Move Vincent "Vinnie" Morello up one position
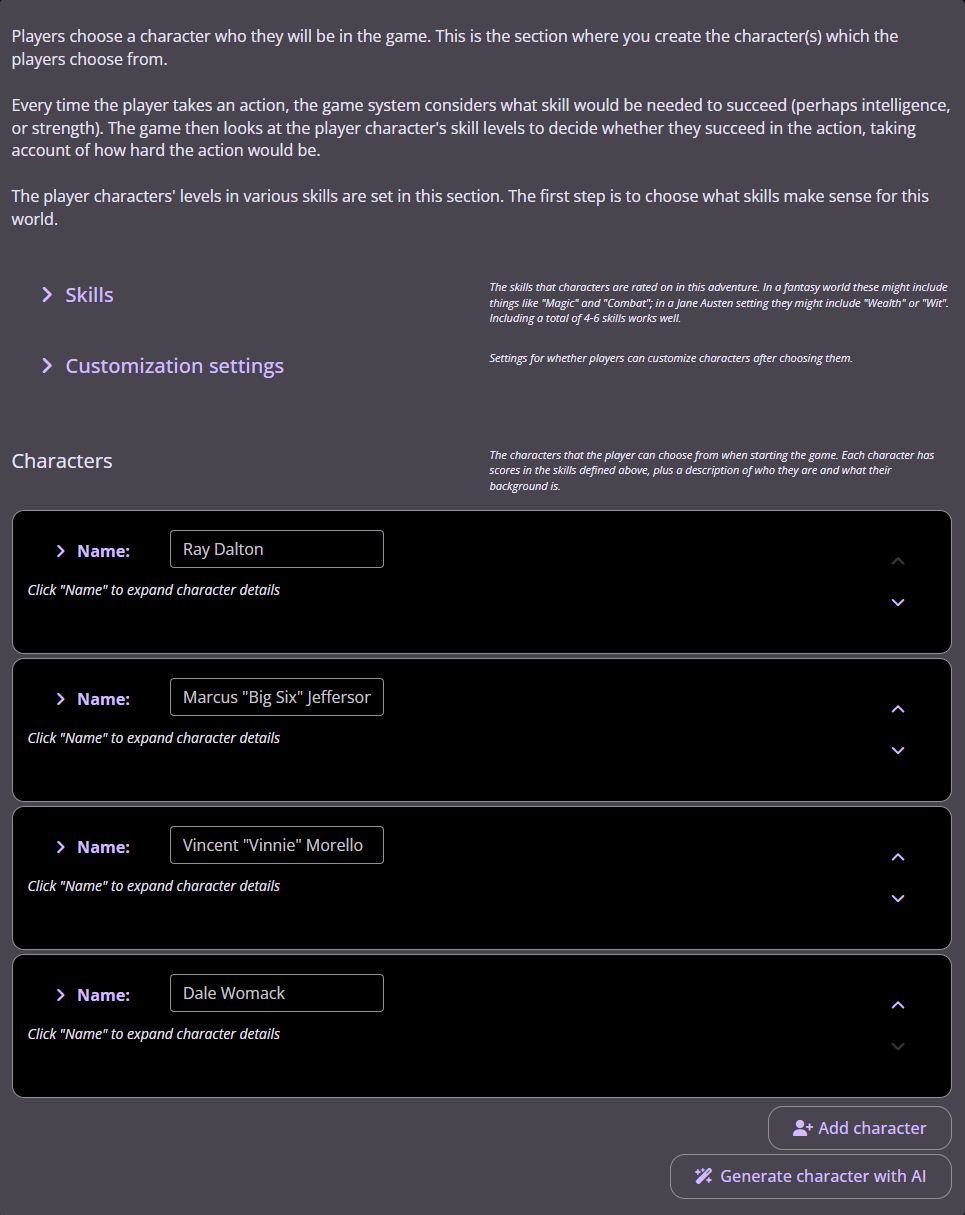Image resolution: width=965 pixels, height=1215 pixels. pyautogui.click(x=897, y=857)
